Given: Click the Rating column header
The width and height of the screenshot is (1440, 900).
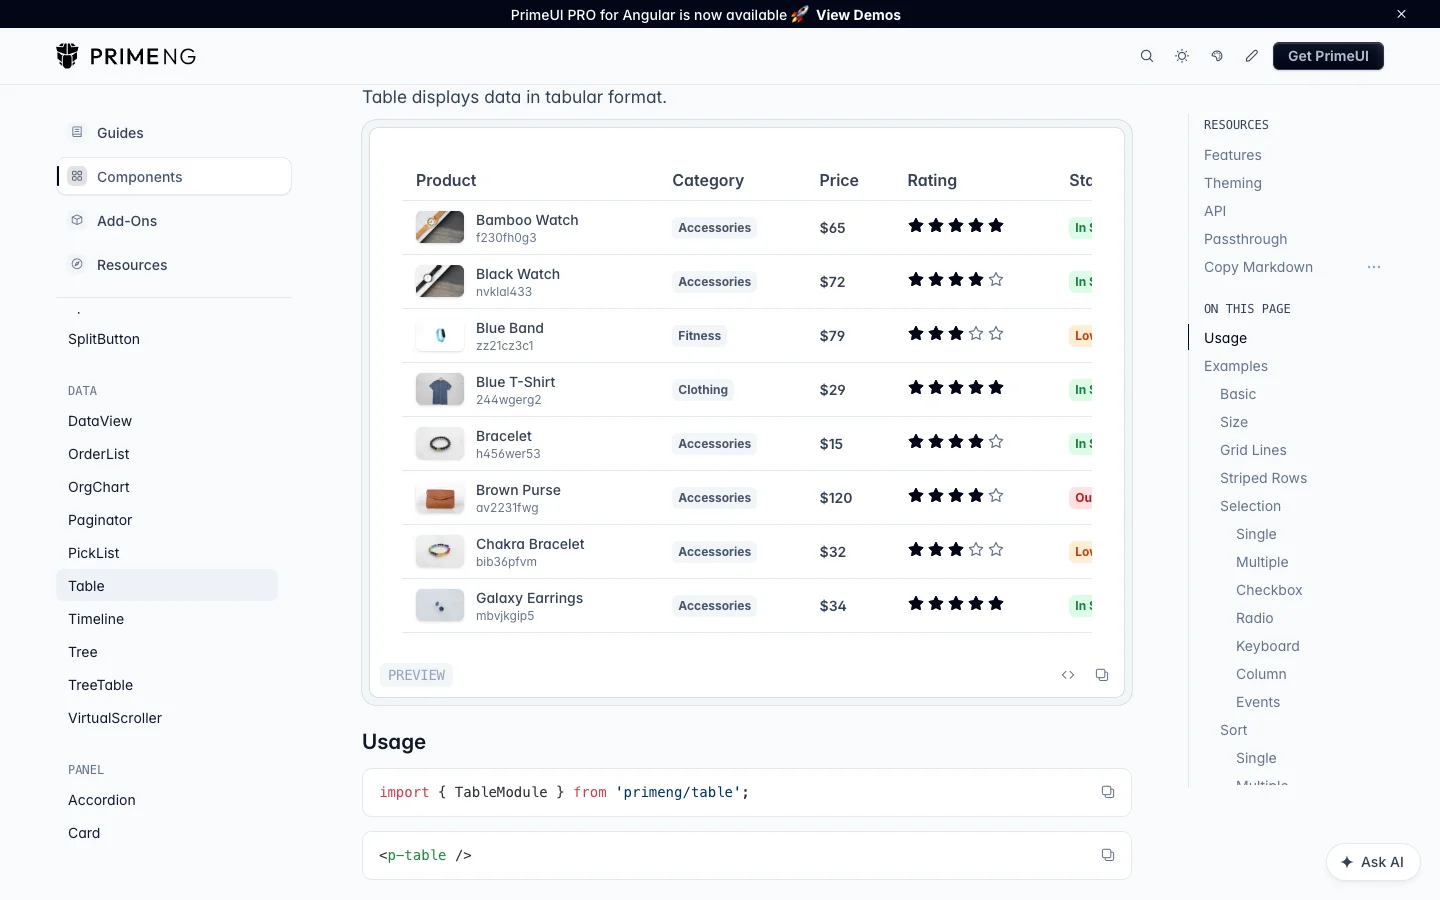Looking at the screenshot, I should [x=932, y=180].
